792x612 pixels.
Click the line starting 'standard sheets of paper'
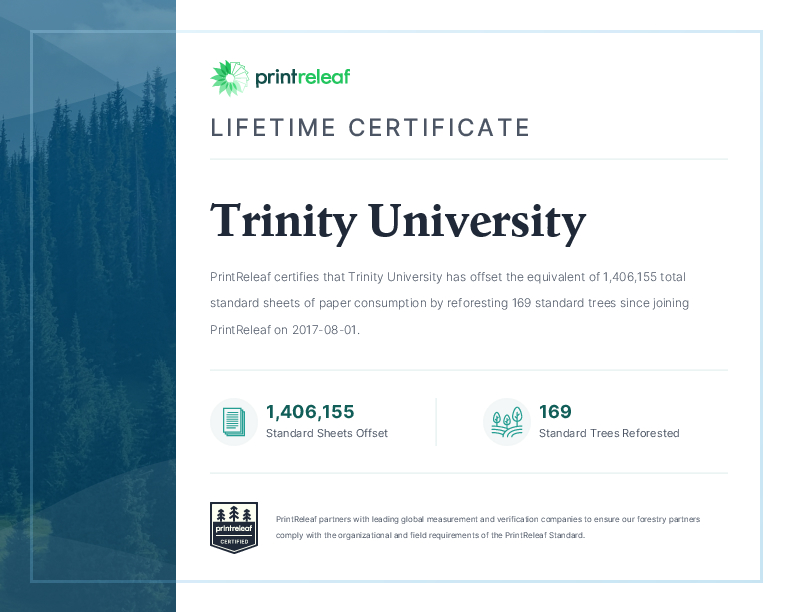450,303
